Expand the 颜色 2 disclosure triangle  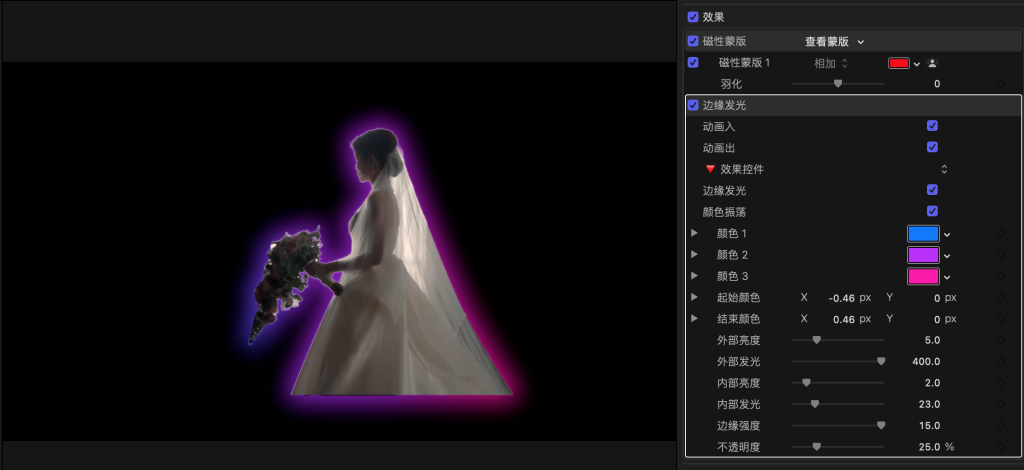694,255
